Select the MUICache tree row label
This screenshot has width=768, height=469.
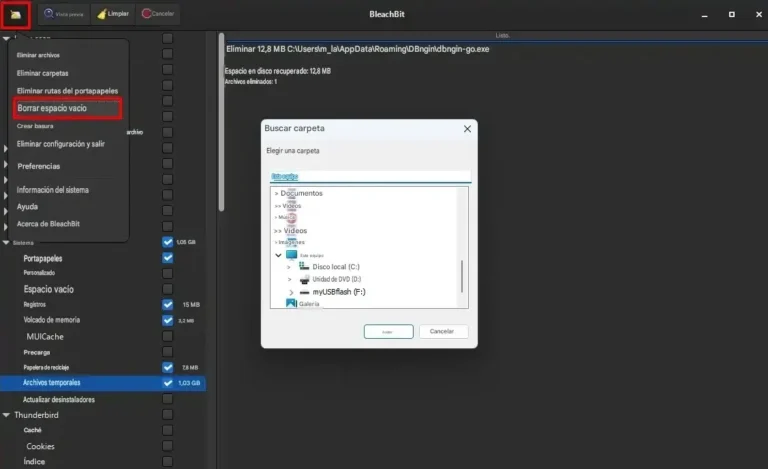tap(45, 337)
